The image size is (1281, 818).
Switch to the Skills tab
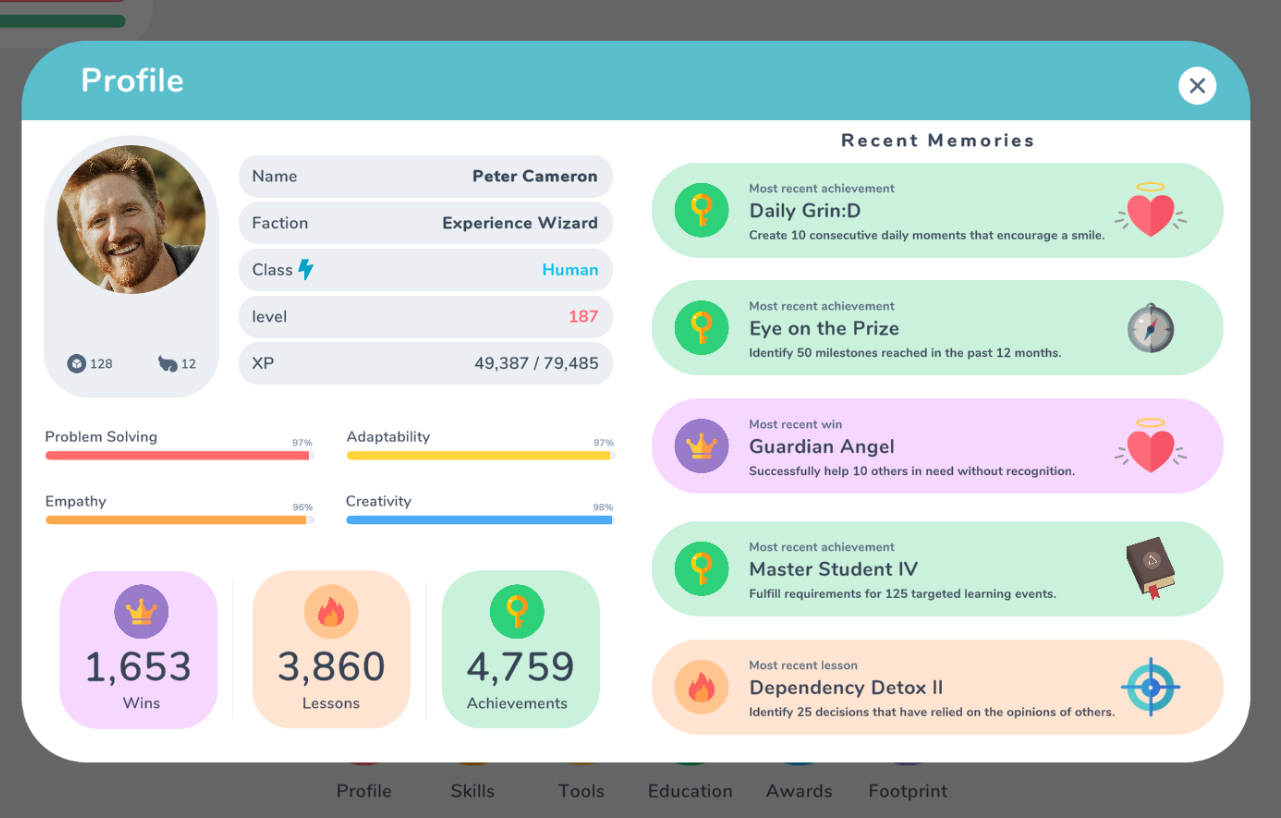(472, 791)
